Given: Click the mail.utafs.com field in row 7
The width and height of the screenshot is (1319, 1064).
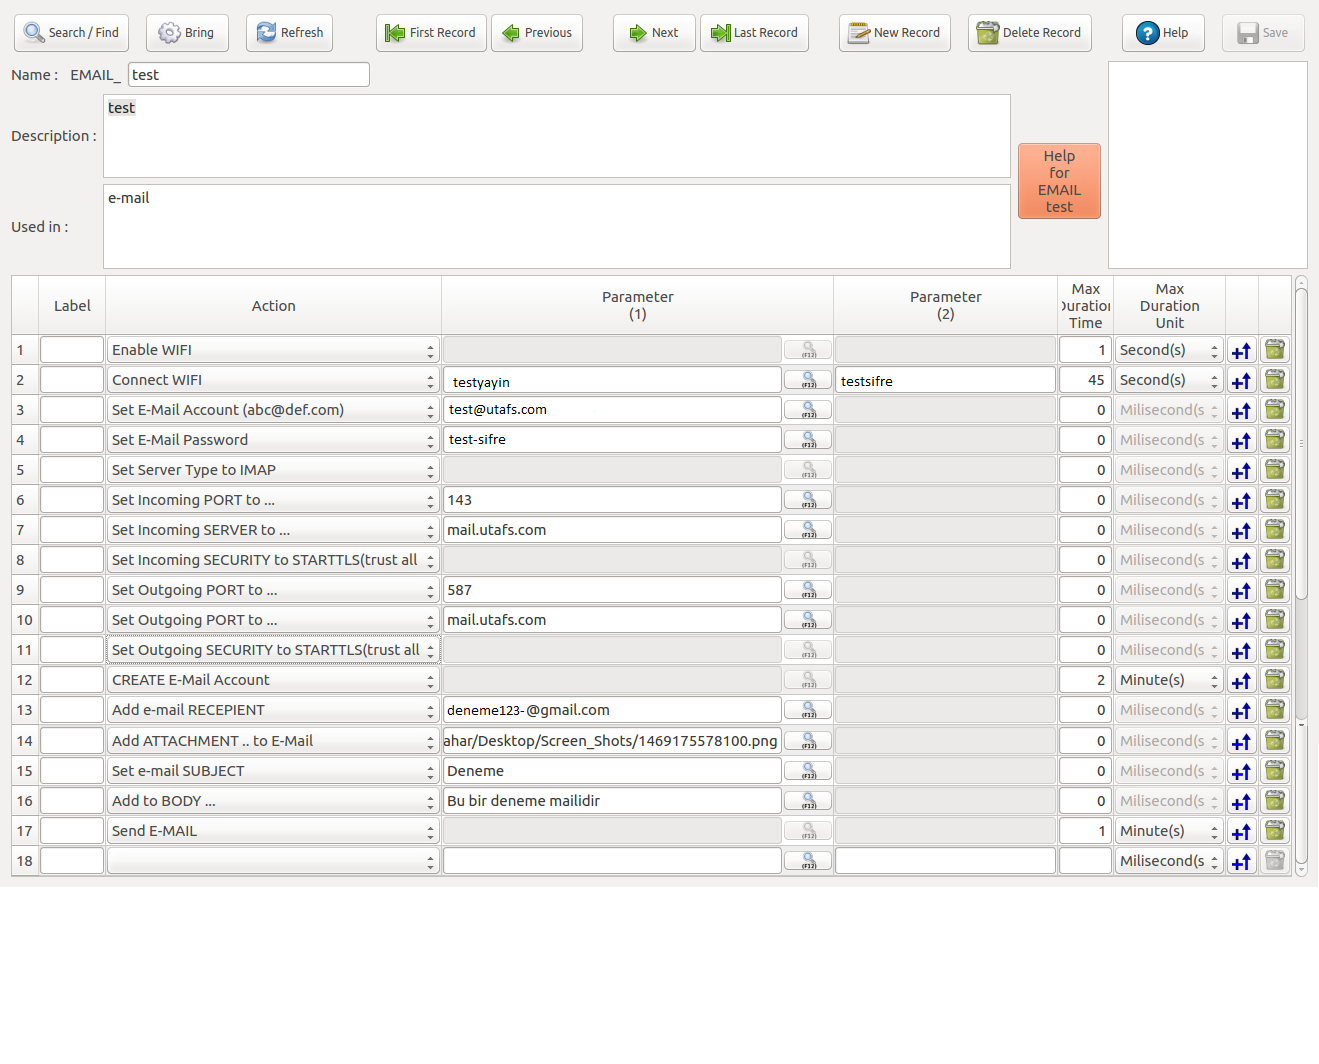Looking at the screenshot, I should 612,530.
